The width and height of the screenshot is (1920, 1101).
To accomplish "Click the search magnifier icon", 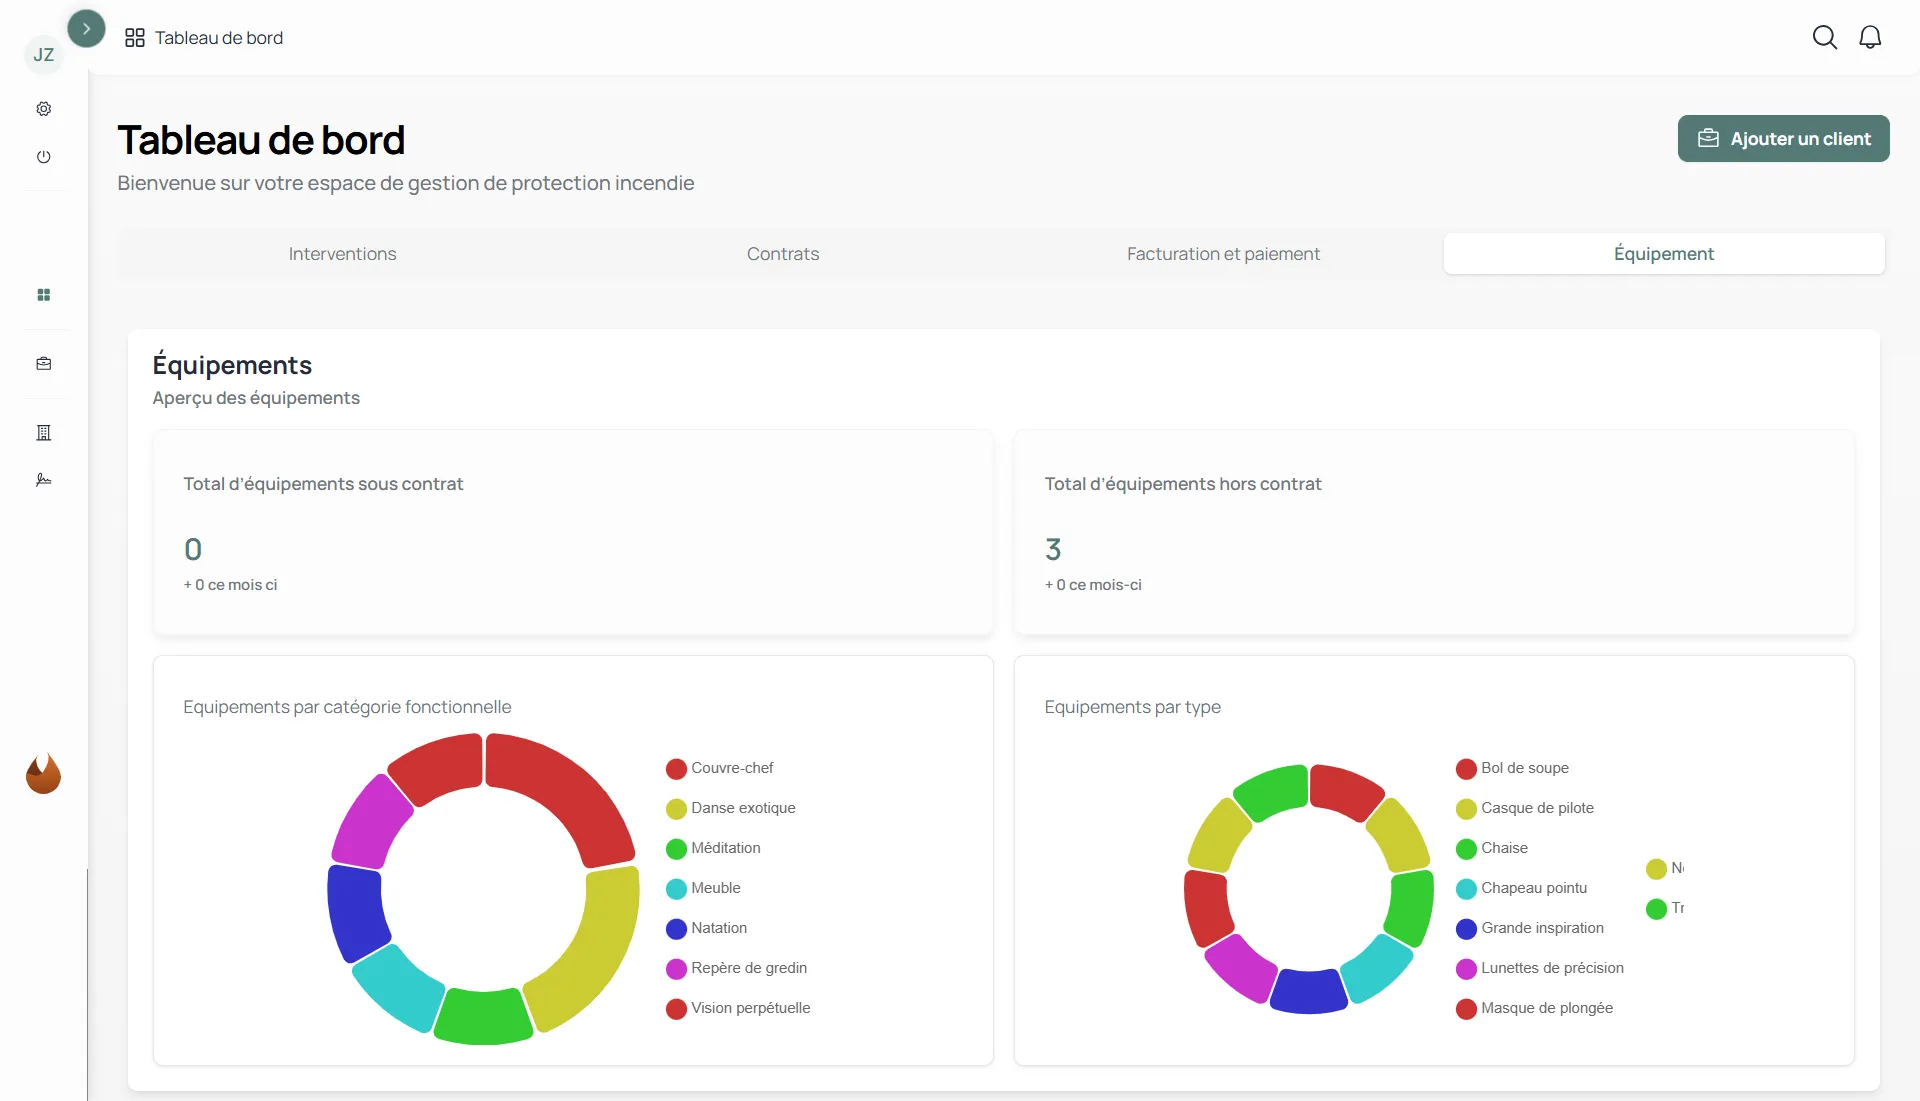I will tap(1824, 38).
